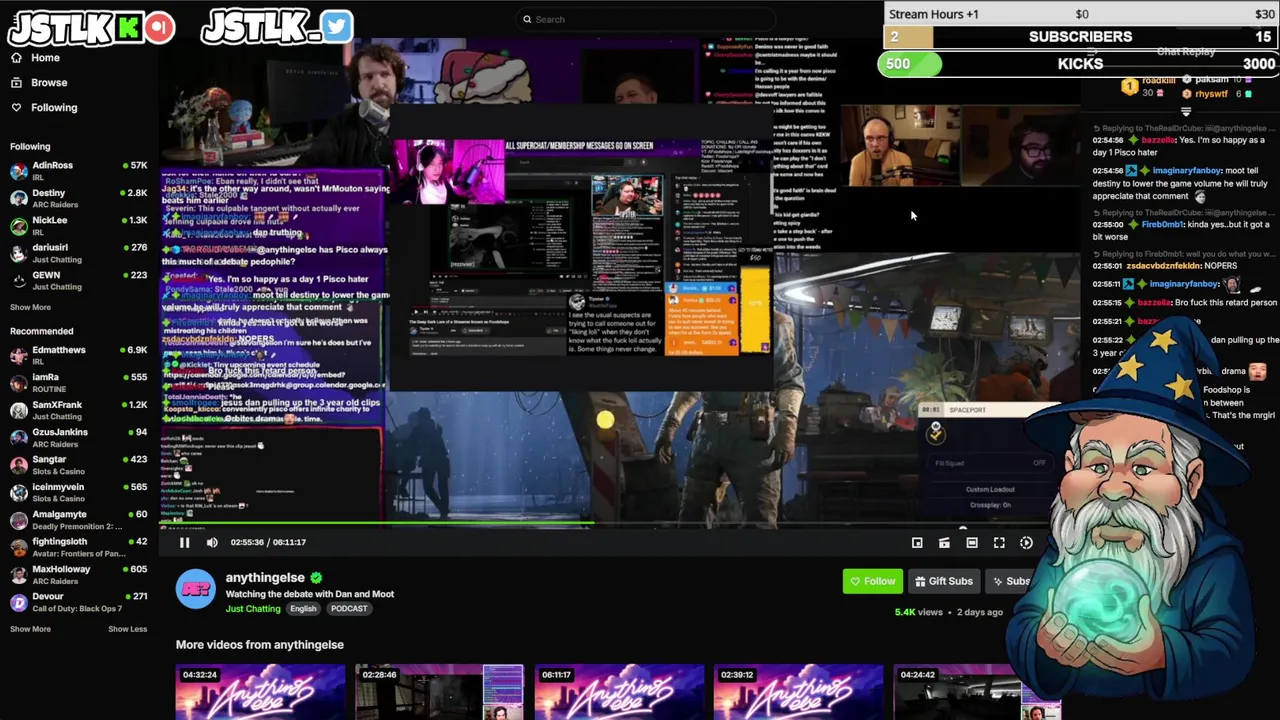Screen dimensions: 1280x720
Task: Select the English language tag
Action: tap(303, 609)
